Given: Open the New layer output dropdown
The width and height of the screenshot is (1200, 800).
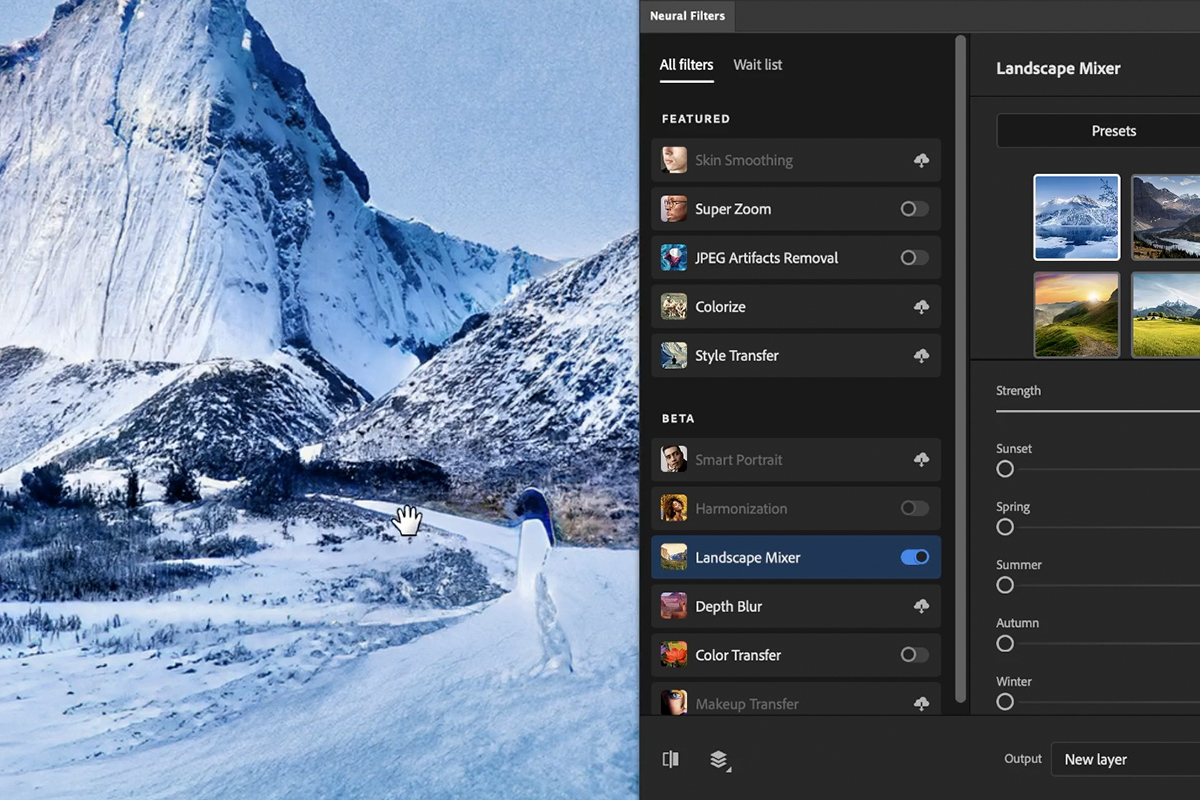Looking at the screenshot, I should click(1108, 759).
